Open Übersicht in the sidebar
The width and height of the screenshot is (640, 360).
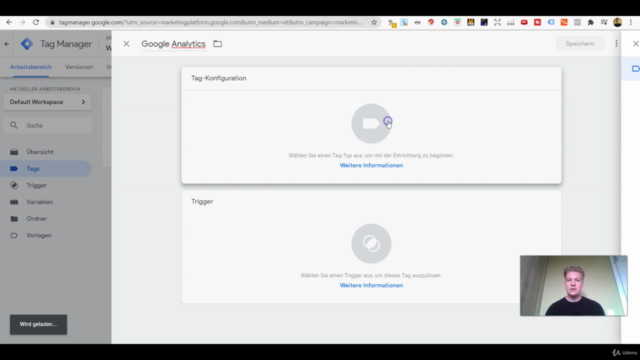pyautogui.click(x=40, y=152)
